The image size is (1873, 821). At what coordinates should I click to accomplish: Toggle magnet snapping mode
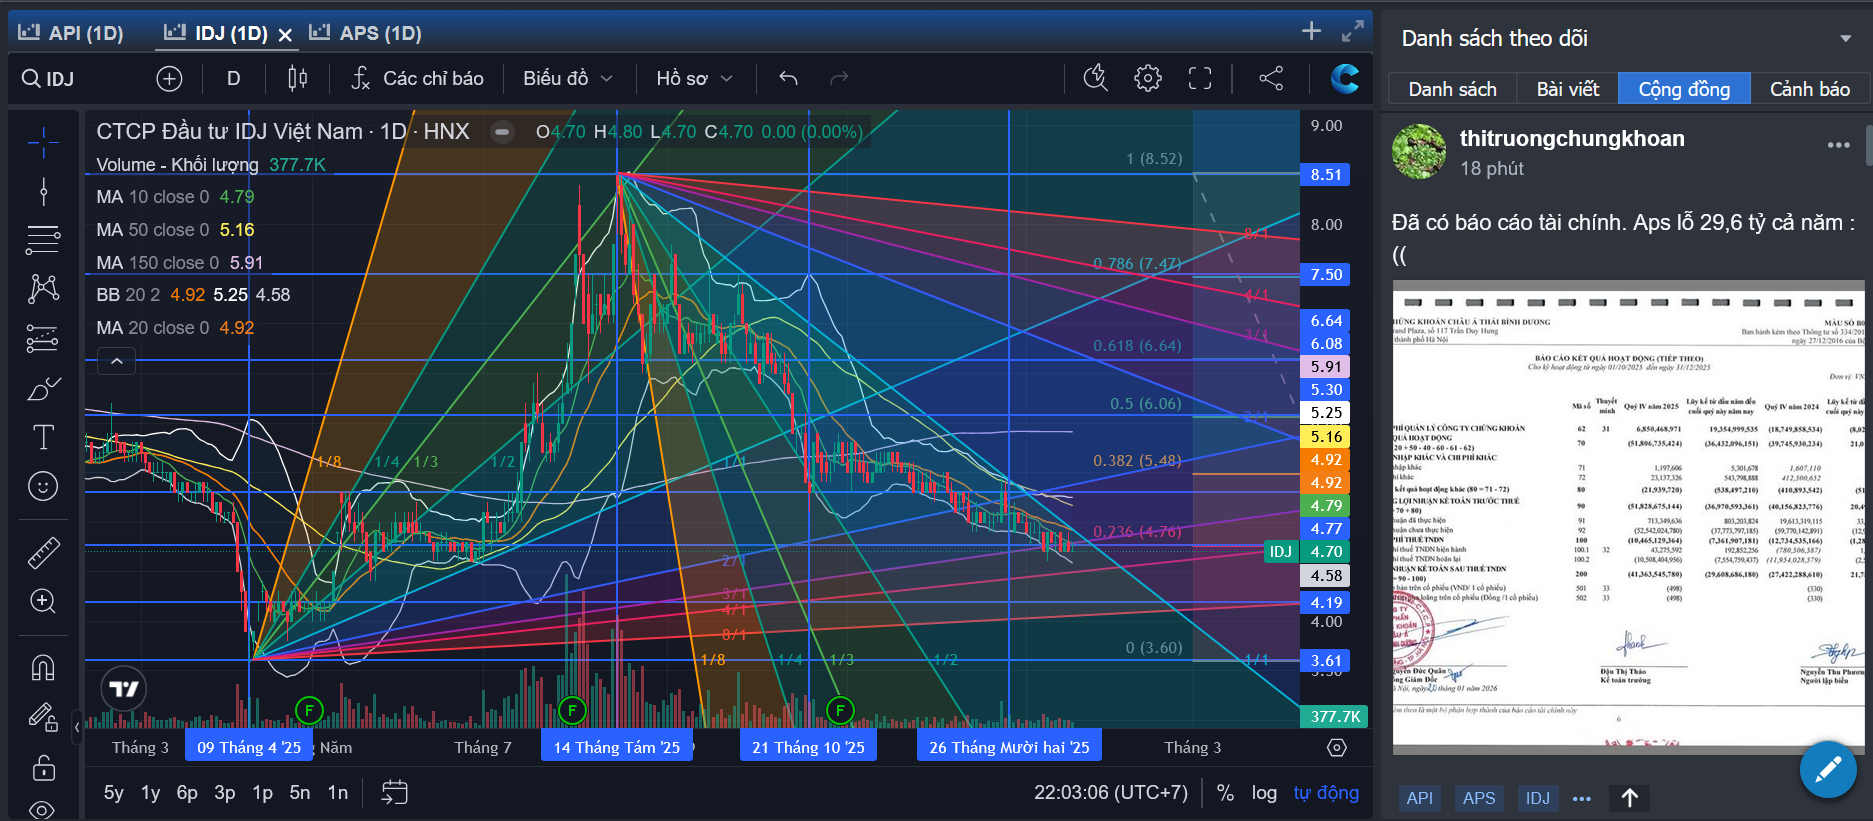[x=43, y=667]
